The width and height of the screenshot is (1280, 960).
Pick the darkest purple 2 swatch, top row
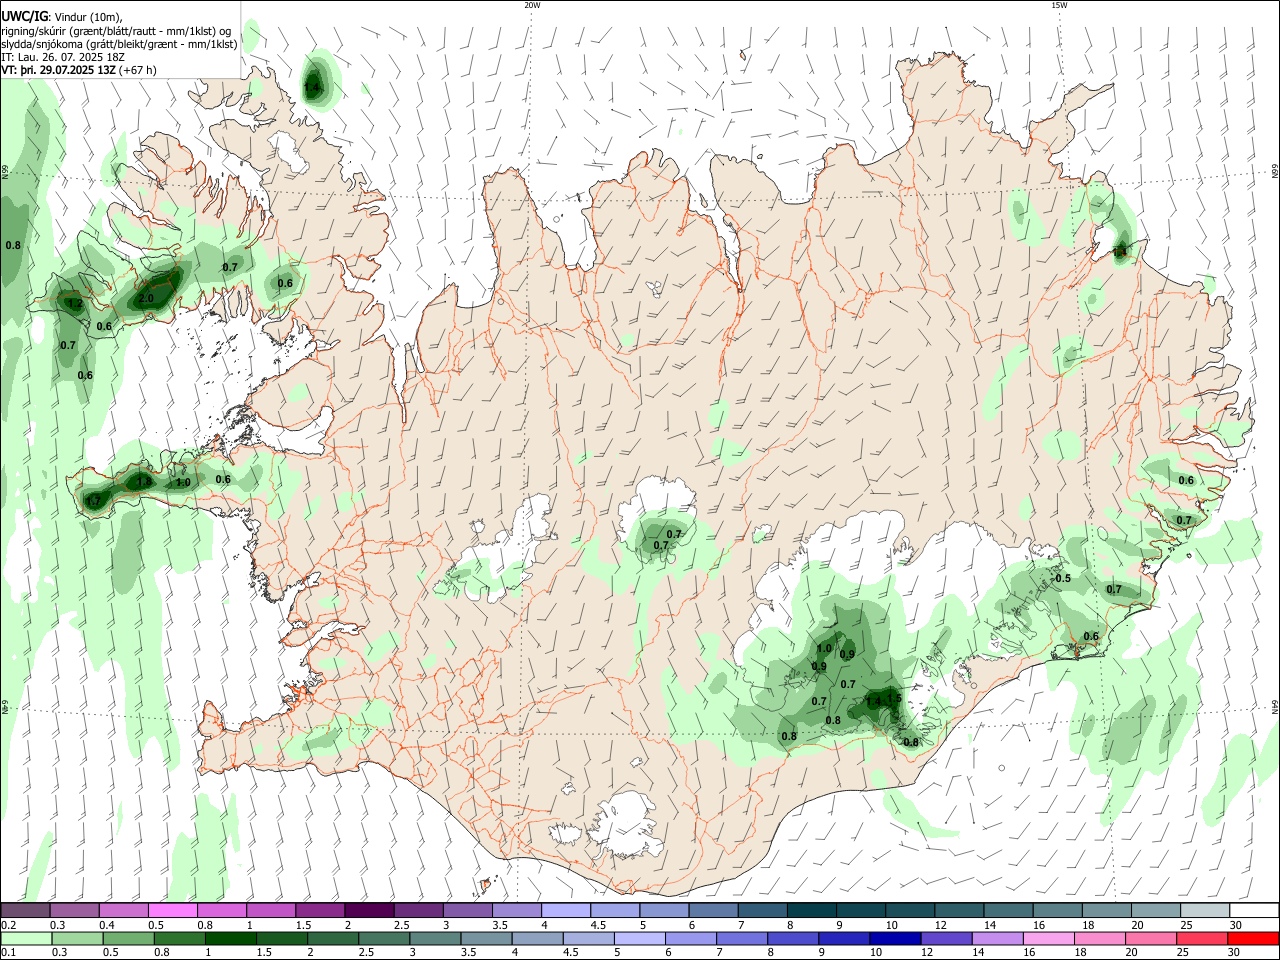tap(369, 910)
